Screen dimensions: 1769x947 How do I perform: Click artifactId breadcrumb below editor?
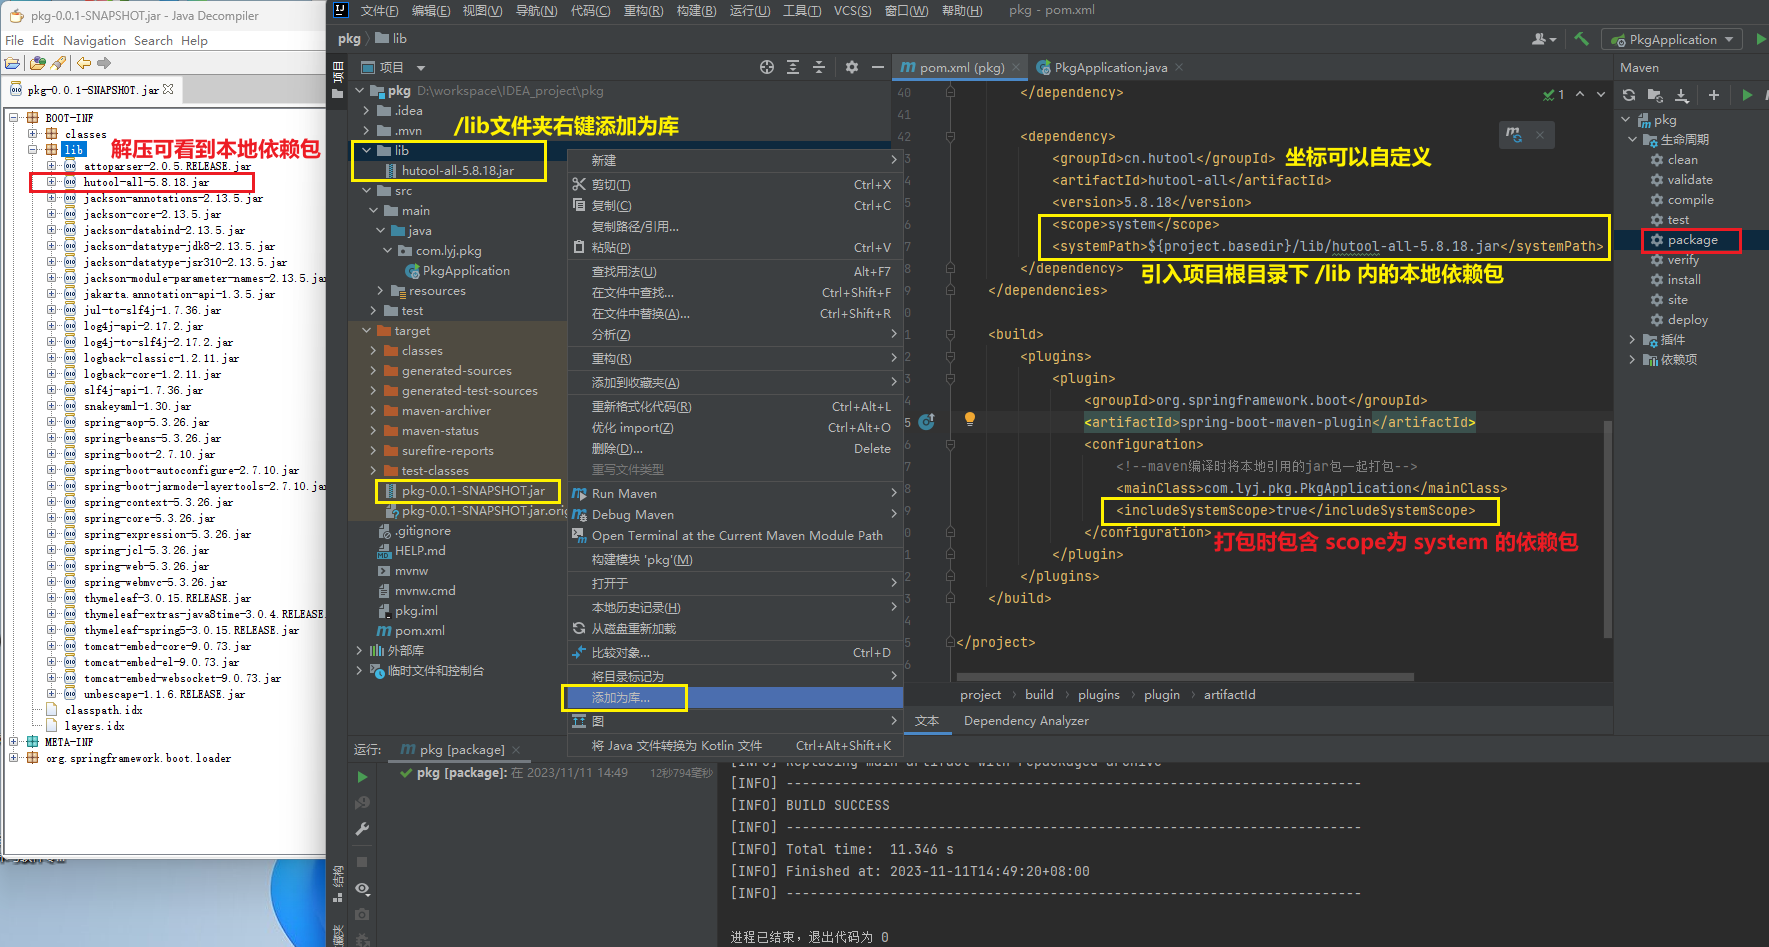[1229, 695]
